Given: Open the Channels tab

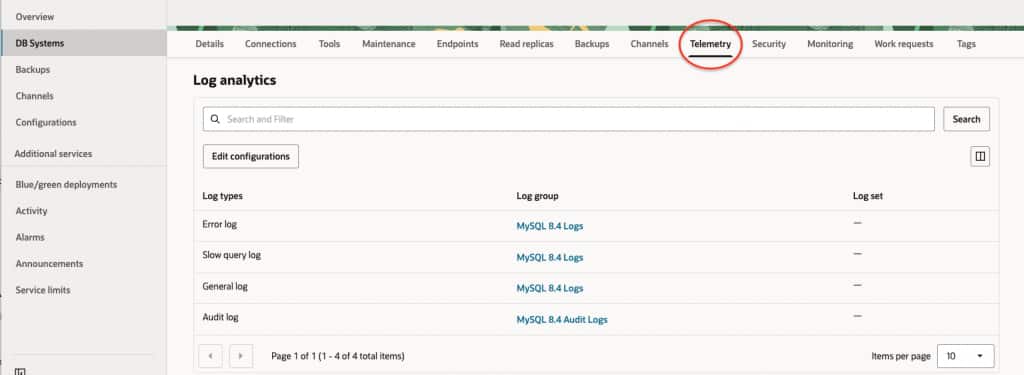Looking at the screenshot, I should (649, 44).
